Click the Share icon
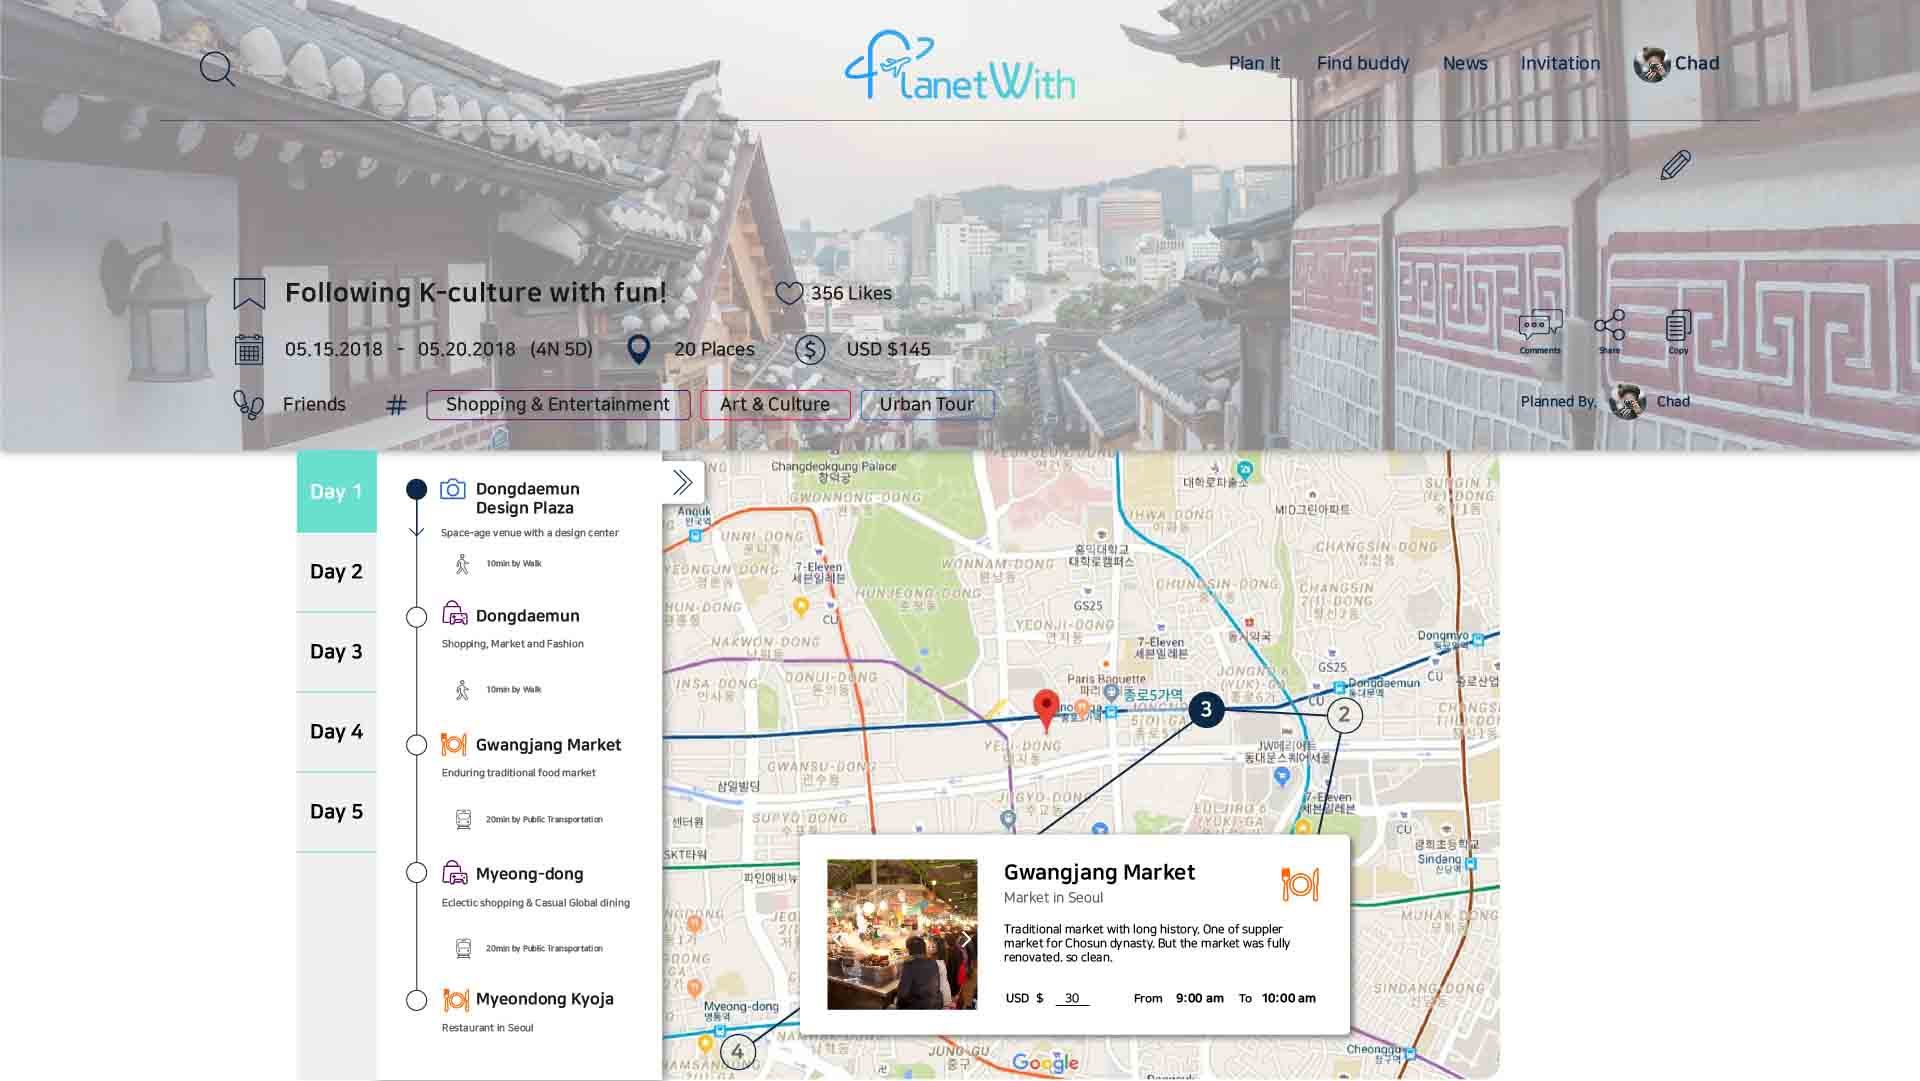The width and height of the screenshot is (1920, 1081). 1609,328
